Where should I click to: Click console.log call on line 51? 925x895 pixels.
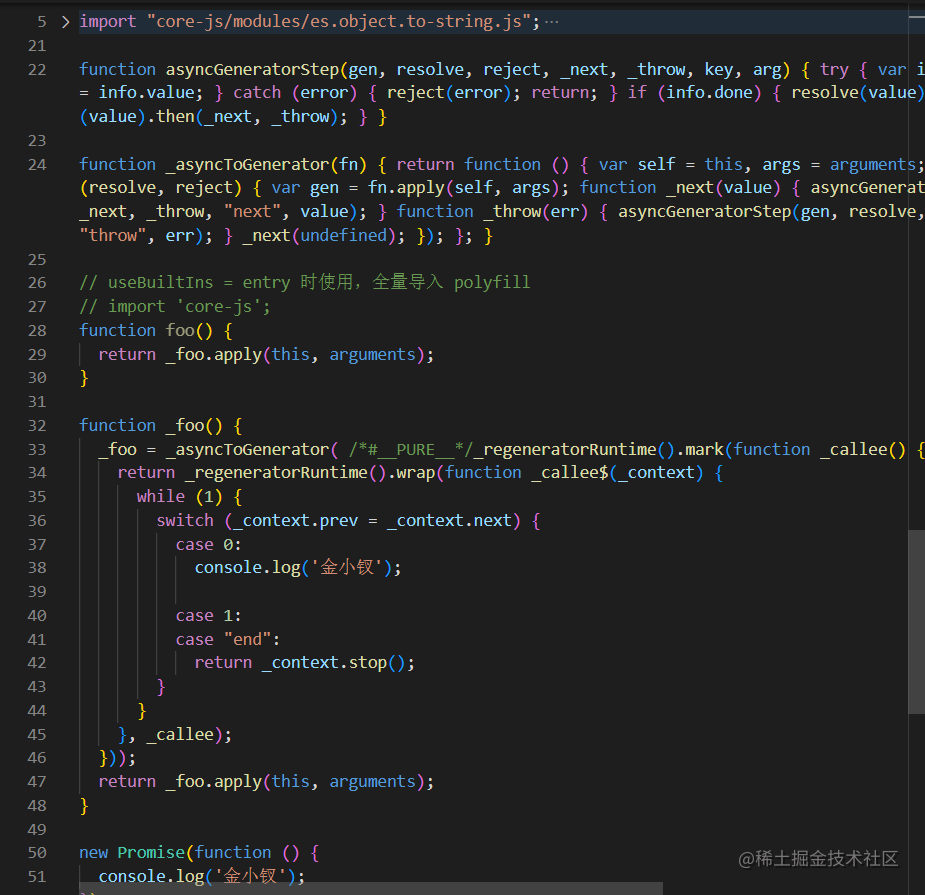202,877
